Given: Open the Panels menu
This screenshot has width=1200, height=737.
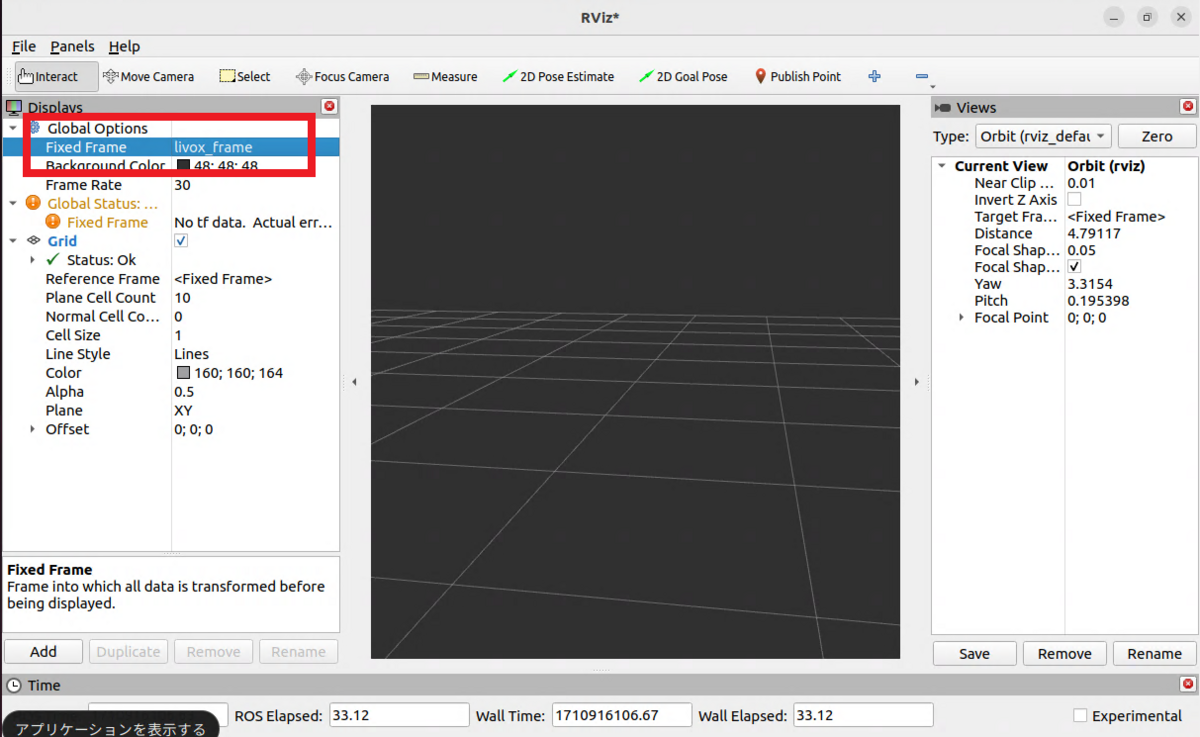Looking at the screenshot, I should tap(71, 46).
